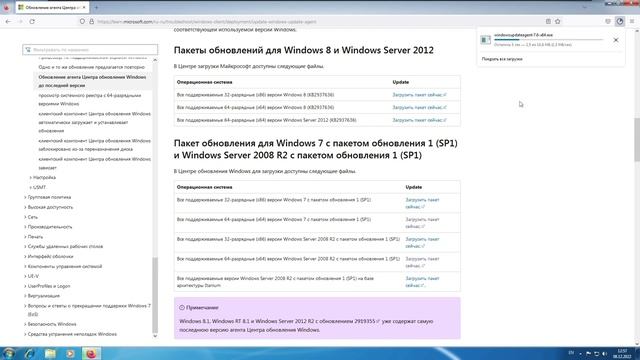
Task: Click the Action Center flag tray icon
Action: 588,353
